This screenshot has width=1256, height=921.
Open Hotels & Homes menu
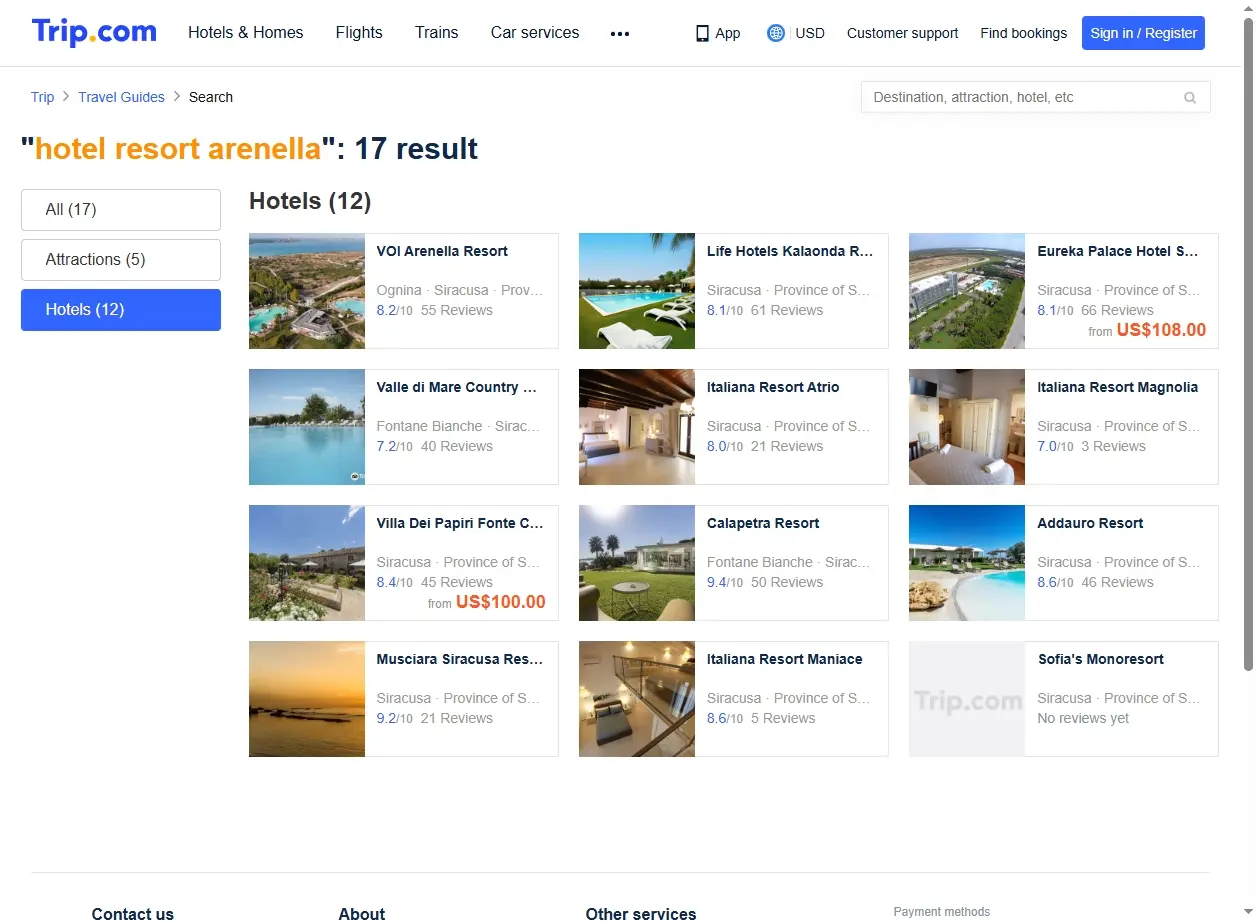[x=246, y=32]
